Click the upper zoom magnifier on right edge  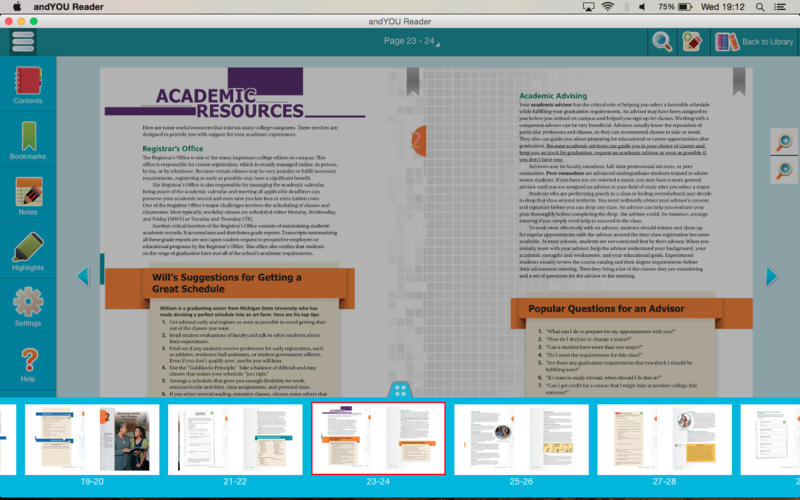[784, 143]
